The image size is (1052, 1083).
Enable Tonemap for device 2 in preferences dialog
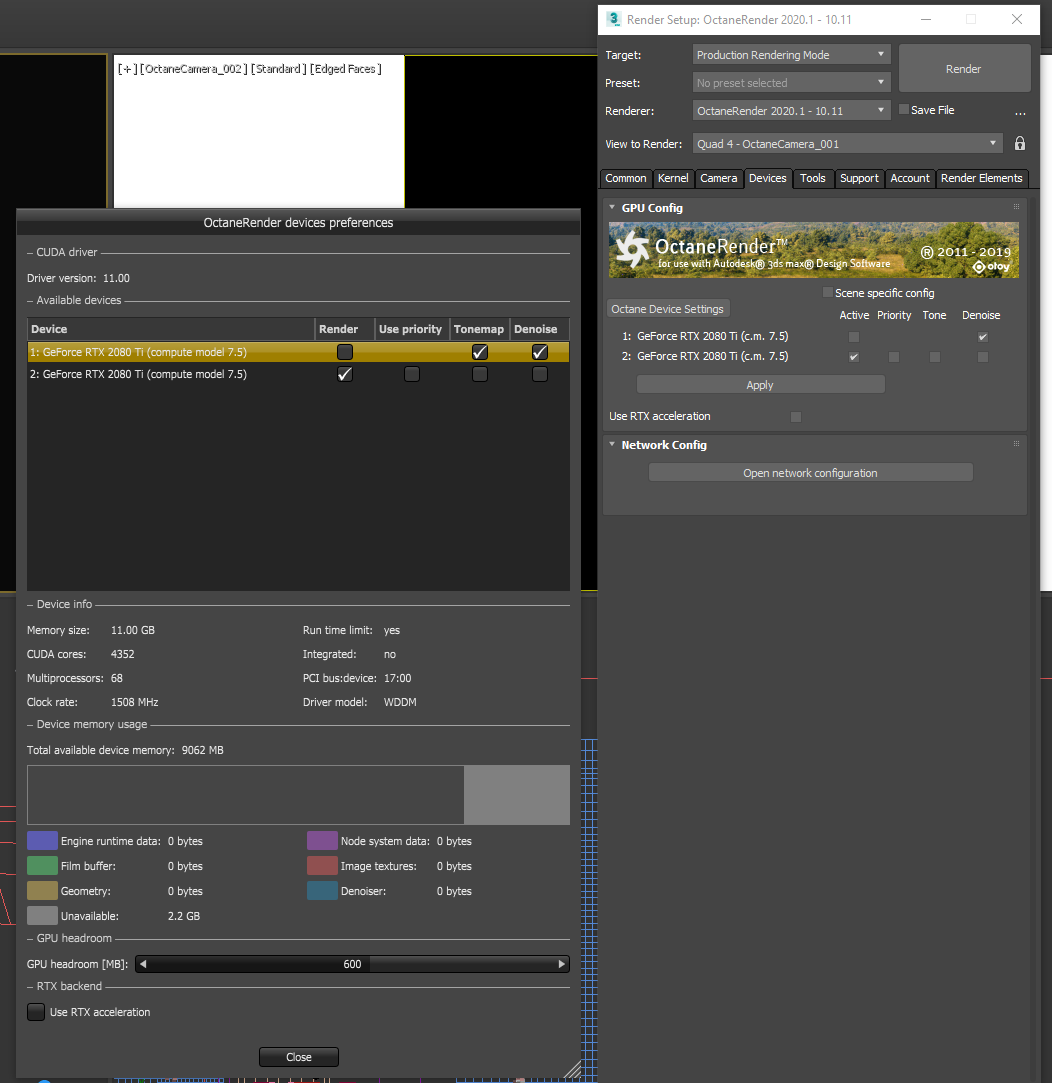pos(479,374)
